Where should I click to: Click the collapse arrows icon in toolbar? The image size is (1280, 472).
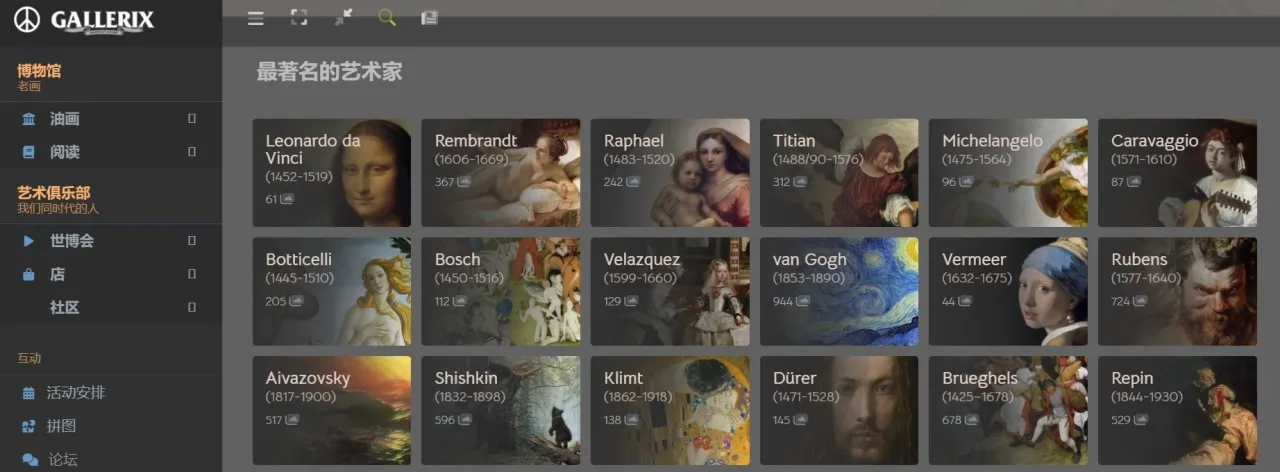pos(343,17)
